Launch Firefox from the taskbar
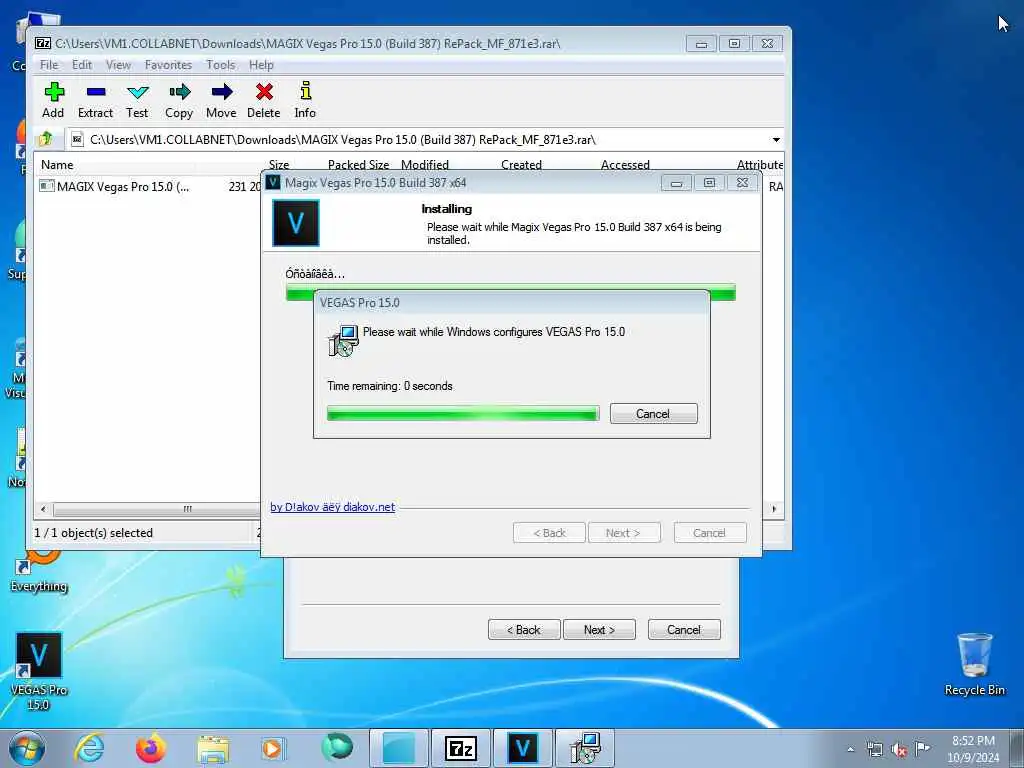Viewport: 1024px width, 768px height. 151,748
